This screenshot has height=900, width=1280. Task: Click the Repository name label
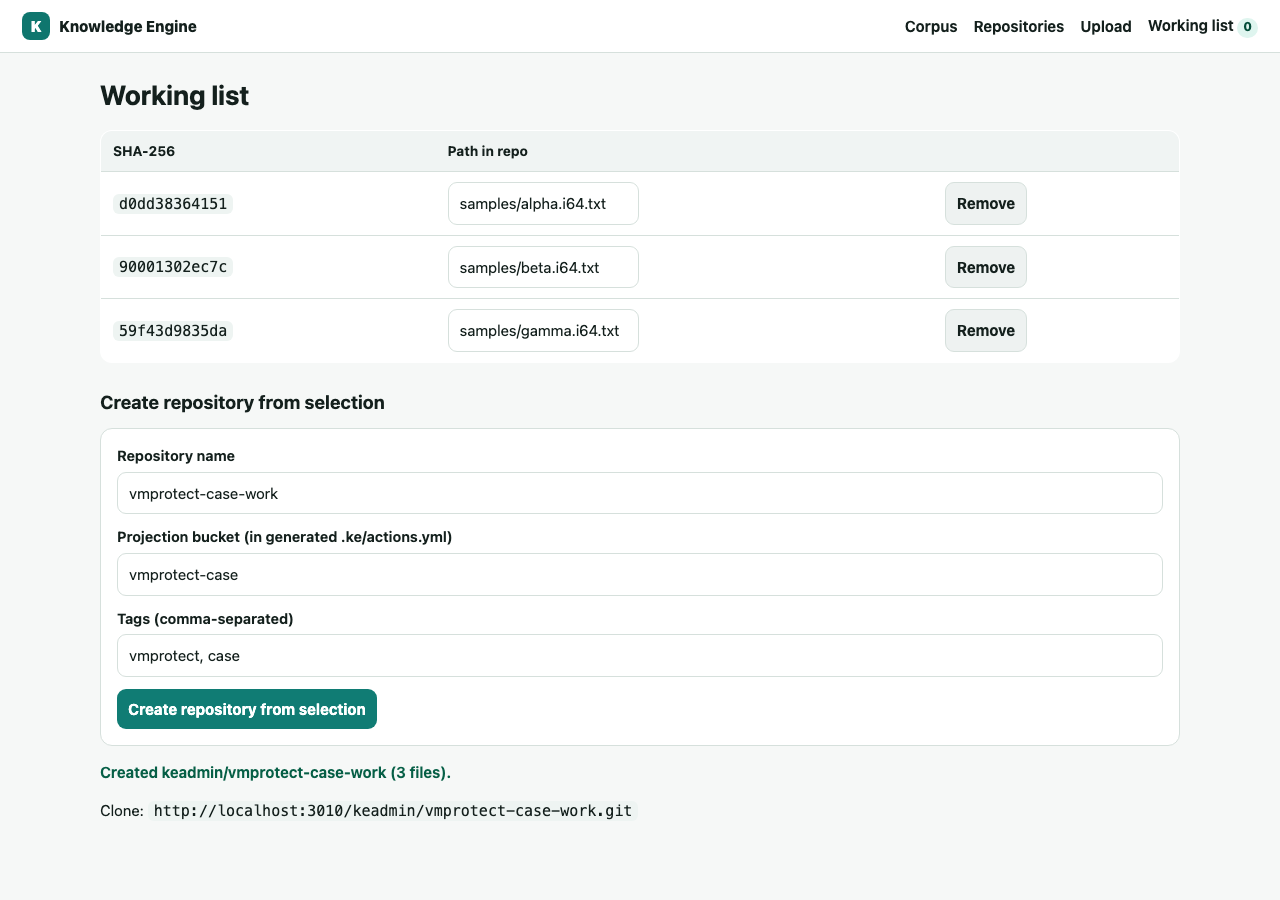tap(176, 456)
